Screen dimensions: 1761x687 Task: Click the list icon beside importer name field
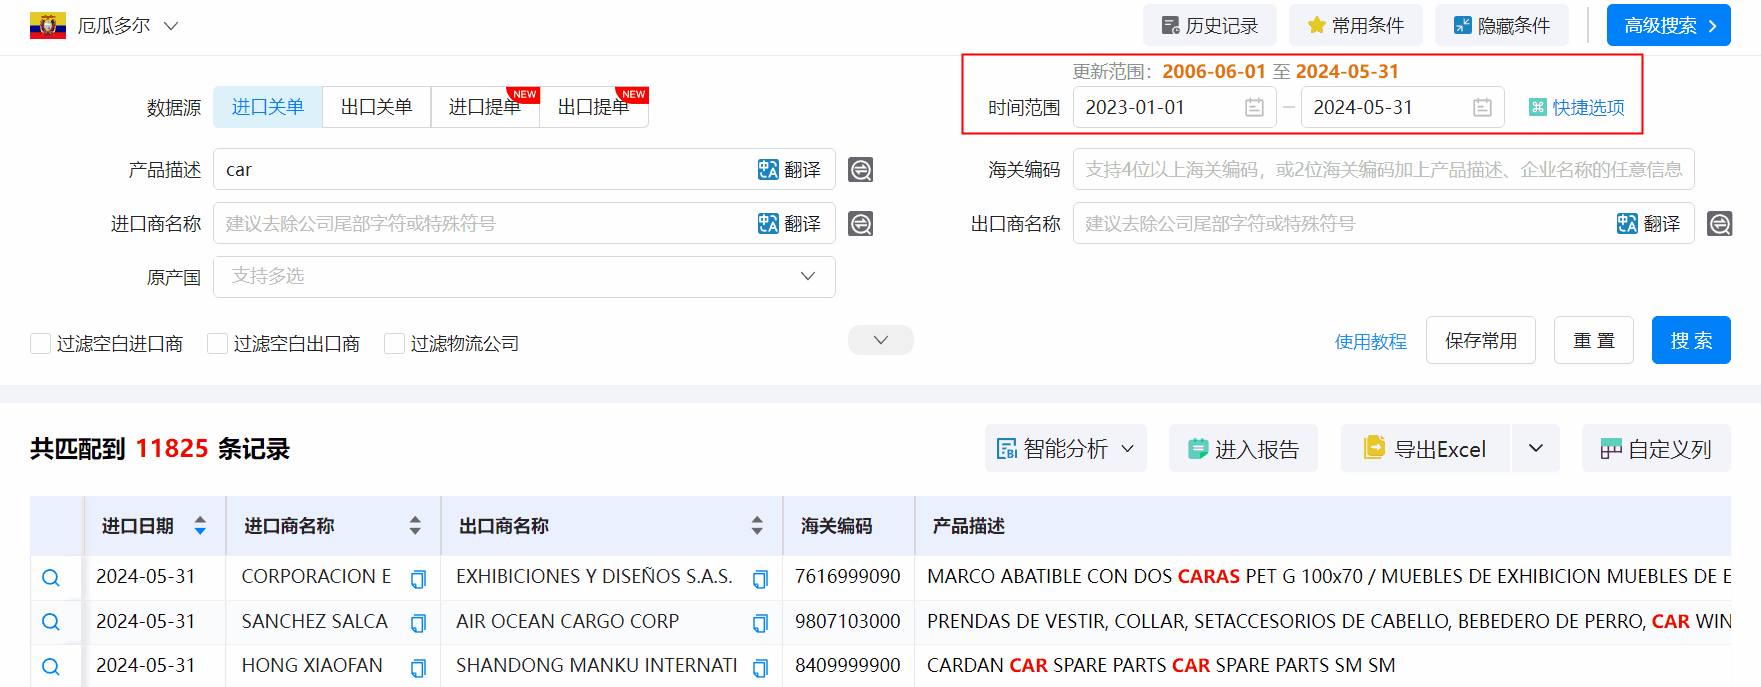[860, 224]
